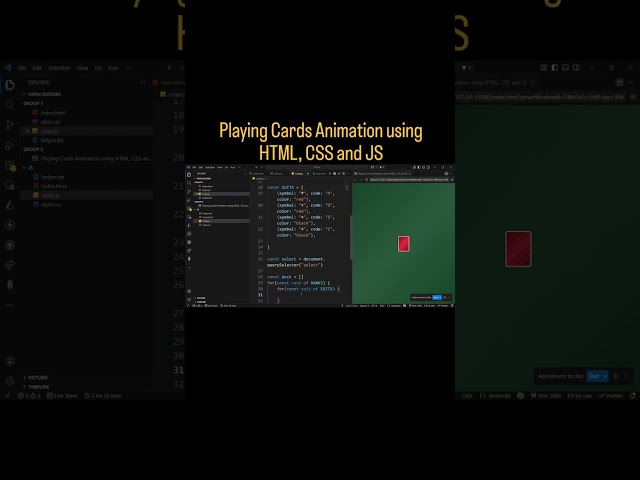Open File menu in dimmed background menu bar
Viewport: 640px width, 480px height.
(x=22, y=68)
